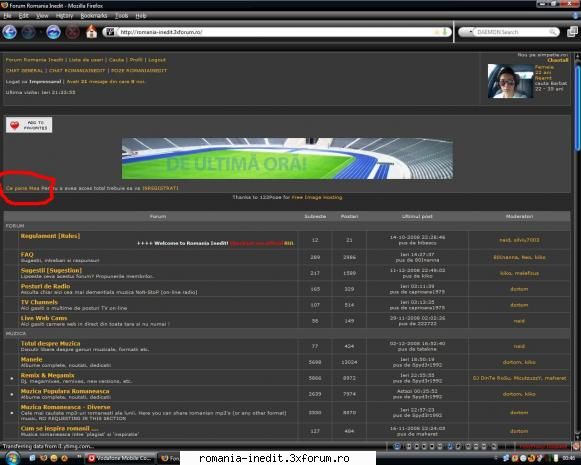Click the Logout link
Screen dimensions: 581x465
click(157, 60)
